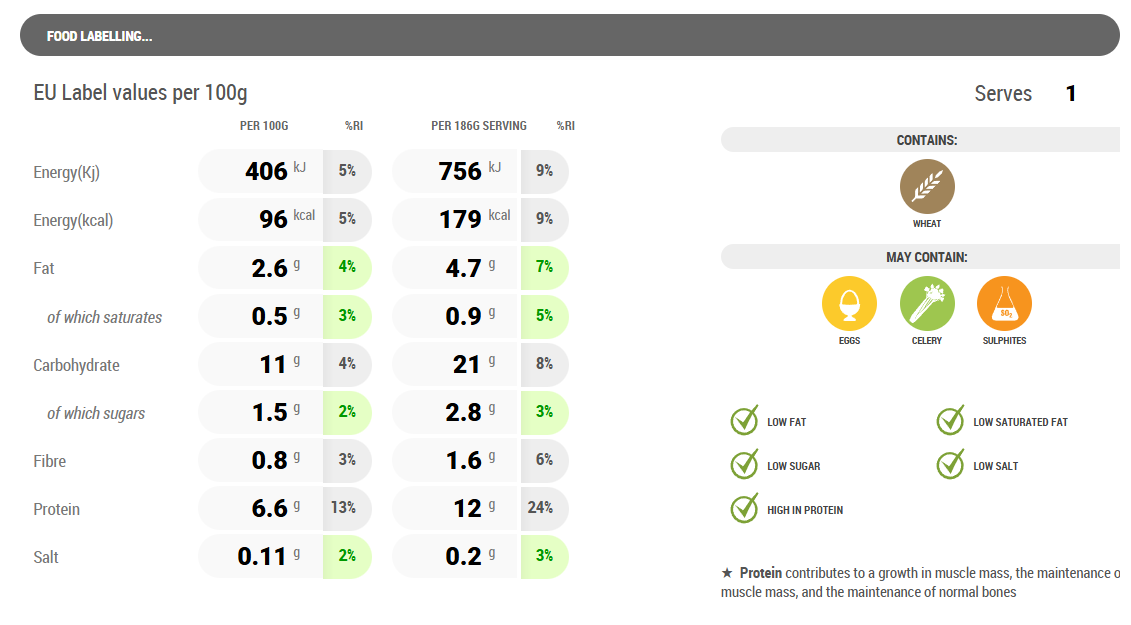The height and width of the screenshot is (625, 1131).
Task: Select the 406 kJ energy value
Action: 266,171
